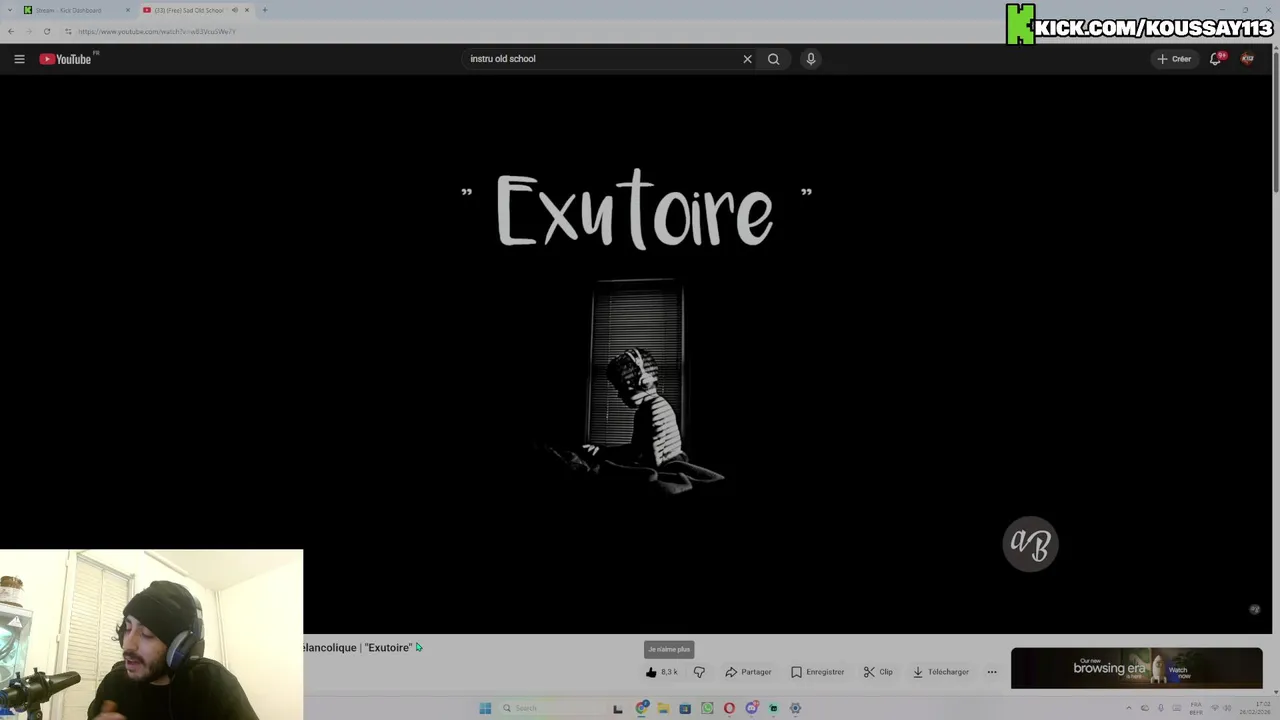The image size is (1280, 720).
Task: Go back with browser back arrow
Action: point(10,31)
